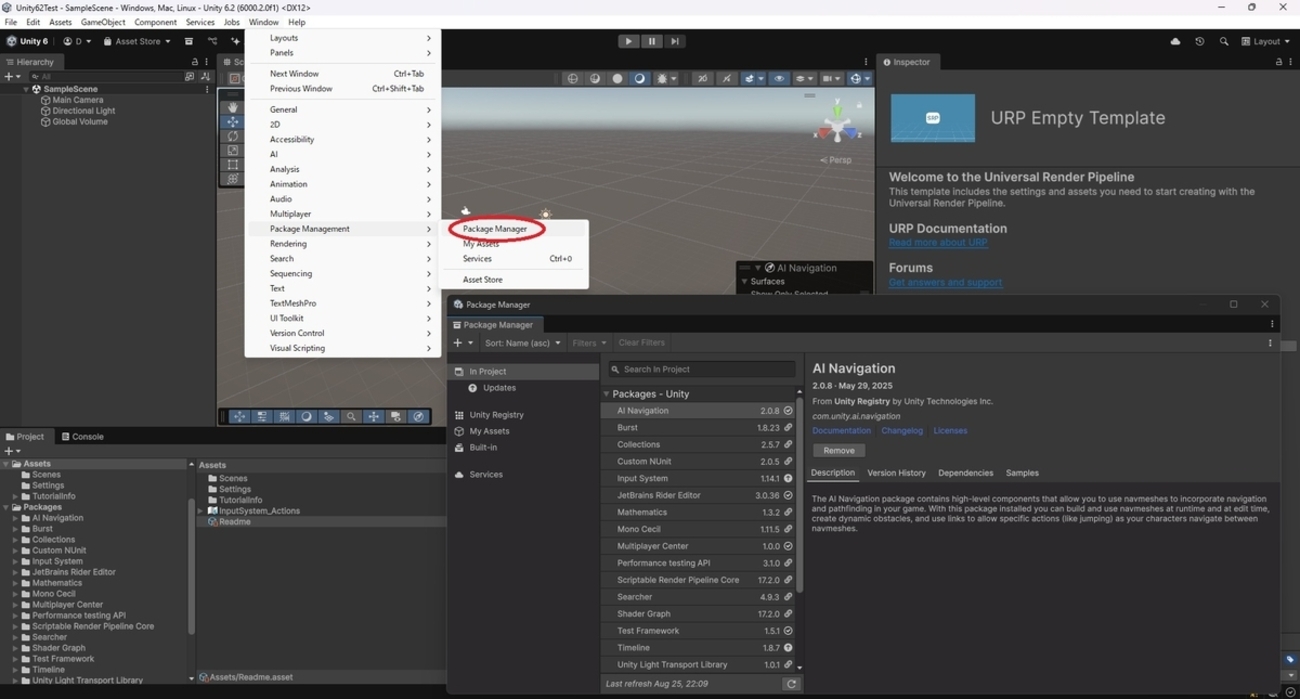Open the Visual Scripting submenu
Screen dimensions: 1300x699
tap(343, 348)
